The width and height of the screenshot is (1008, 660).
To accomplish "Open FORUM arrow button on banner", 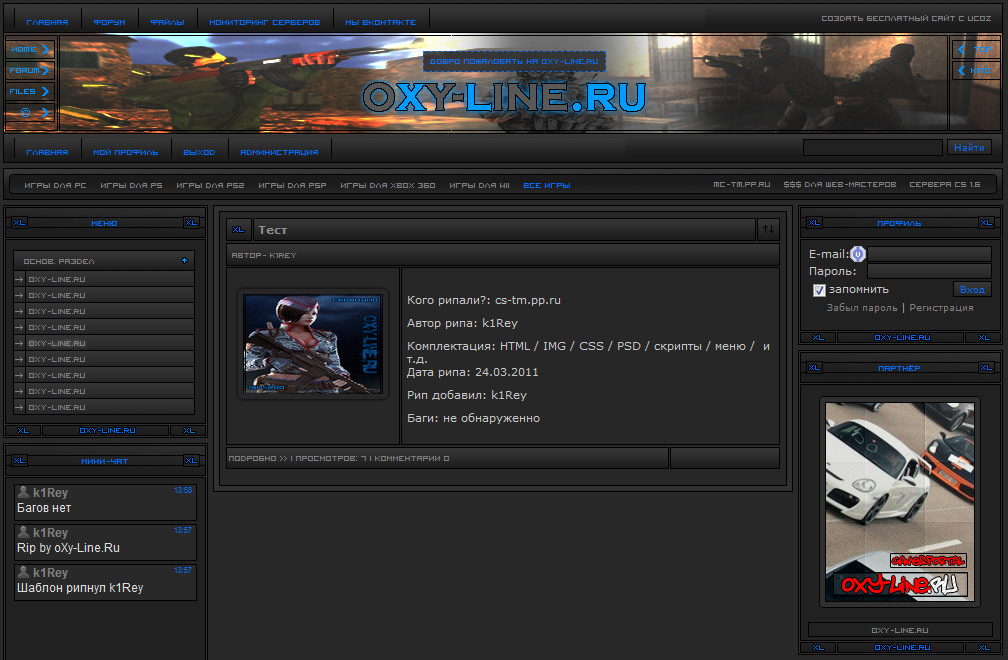I will [x=30, y=70].
